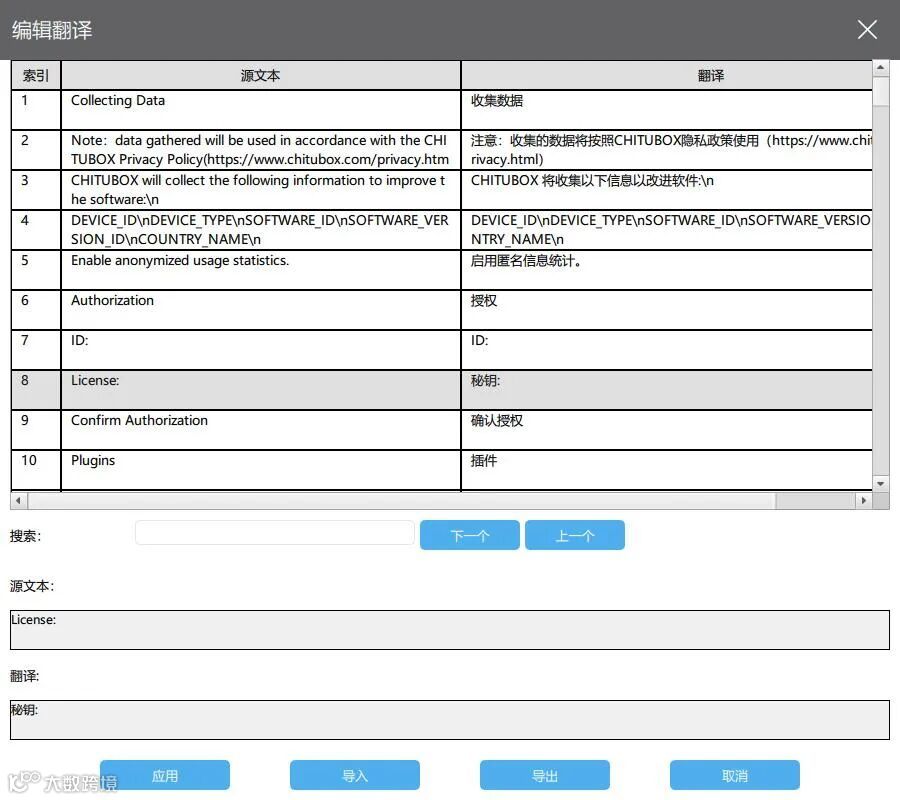The width and height of the screenshot is (900, 800).
Task: Click the 翻译 column header
Action: (x=667, y=75)
